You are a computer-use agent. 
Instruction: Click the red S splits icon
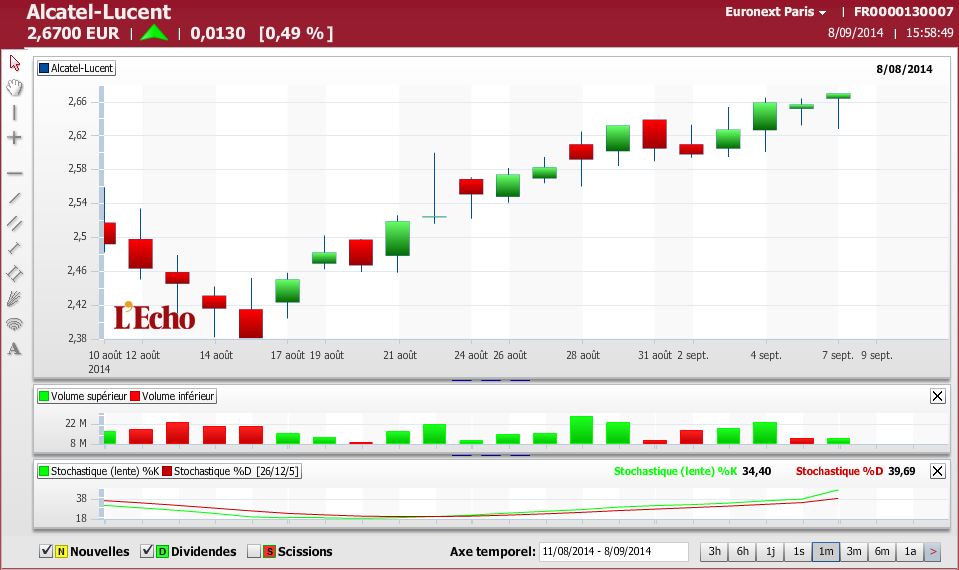pos(269,552)
